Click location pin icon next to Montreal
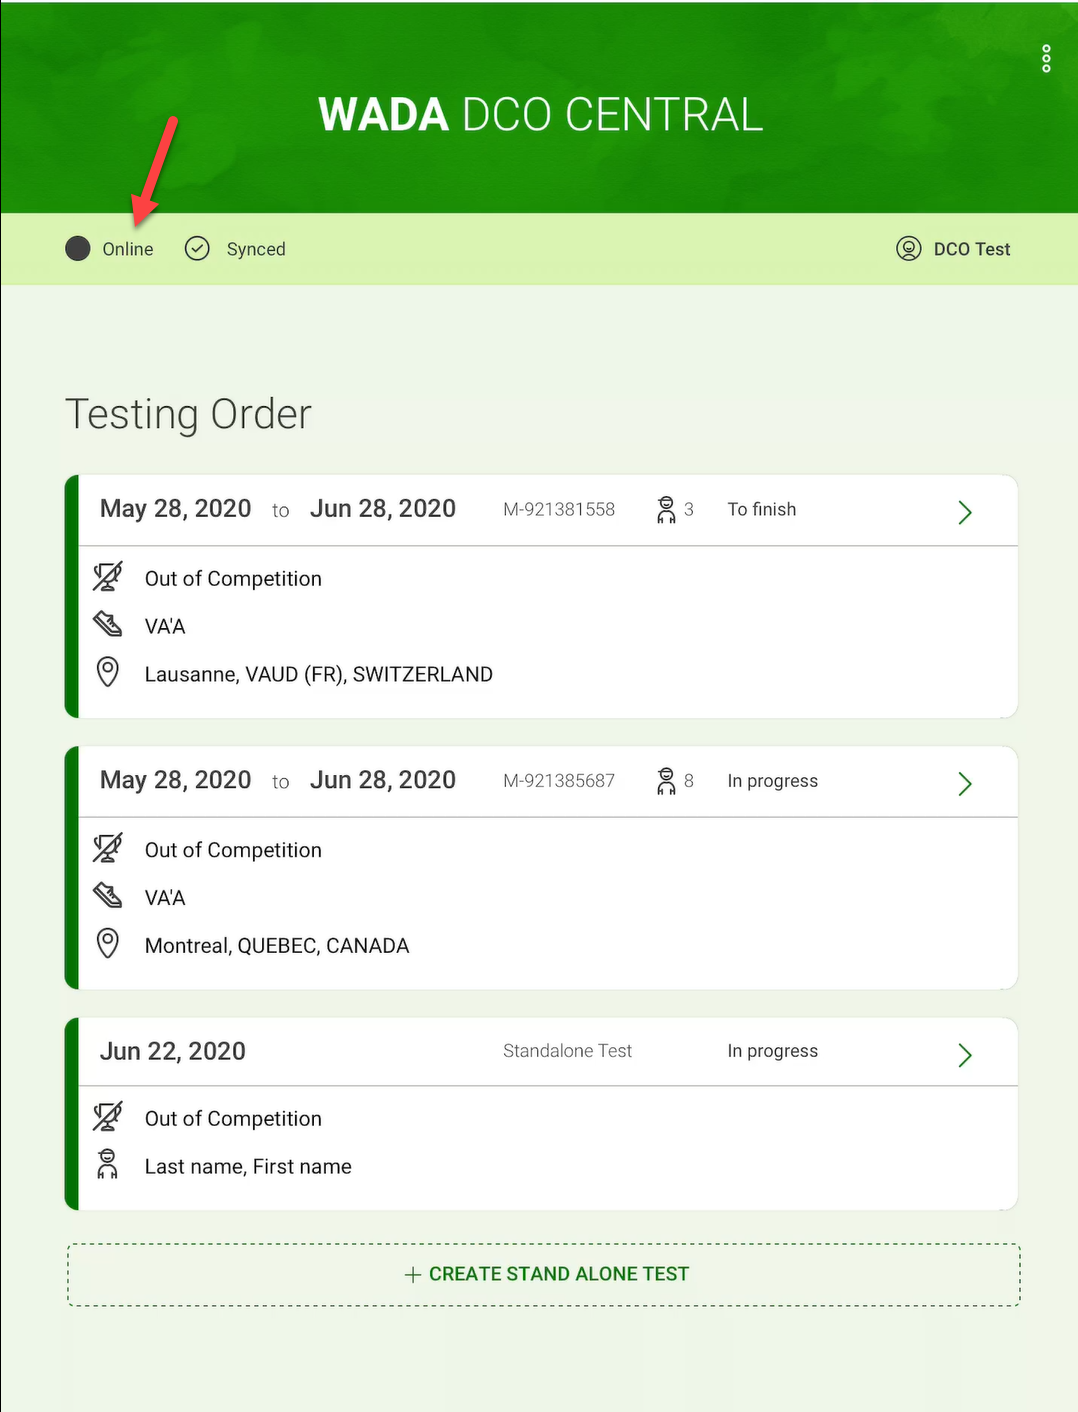This screenshot has width=1078, height=1412. click(x=108, y=943)
